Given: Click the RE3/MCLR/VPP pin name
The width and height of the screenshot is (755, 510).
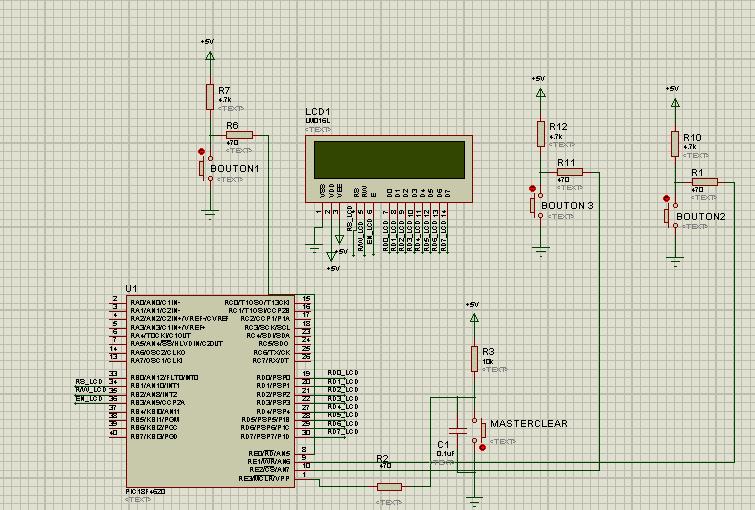Looking at the screenshot, I should (264, 479).
